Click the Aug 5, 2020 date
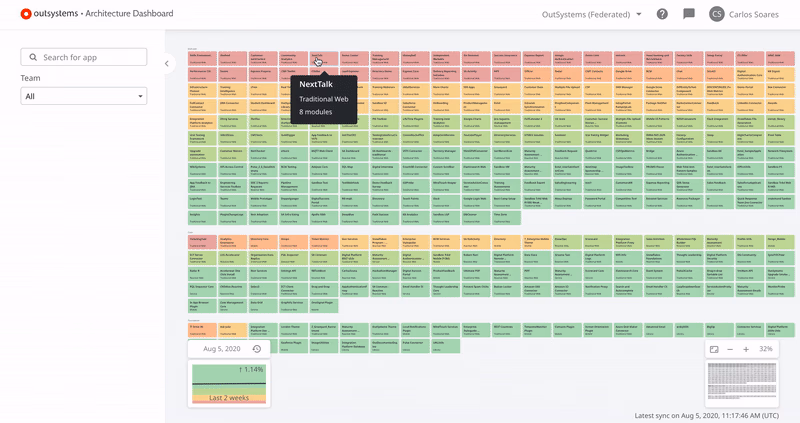This screenshot has height=423, width=800. click(x=221, y=349)
